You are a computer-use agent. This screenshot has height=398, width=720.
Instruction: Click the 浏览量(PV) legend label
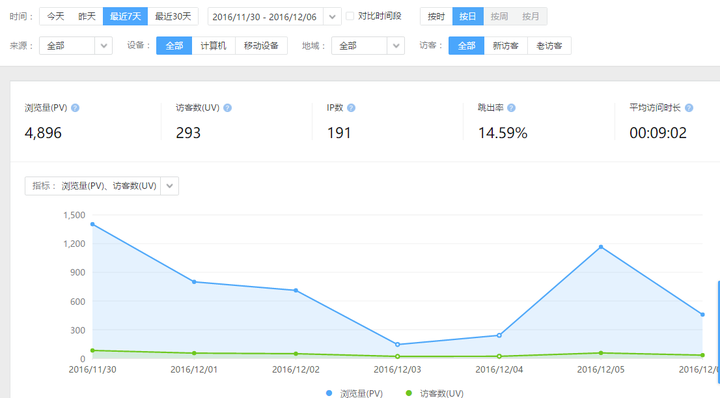coord(361,393)
